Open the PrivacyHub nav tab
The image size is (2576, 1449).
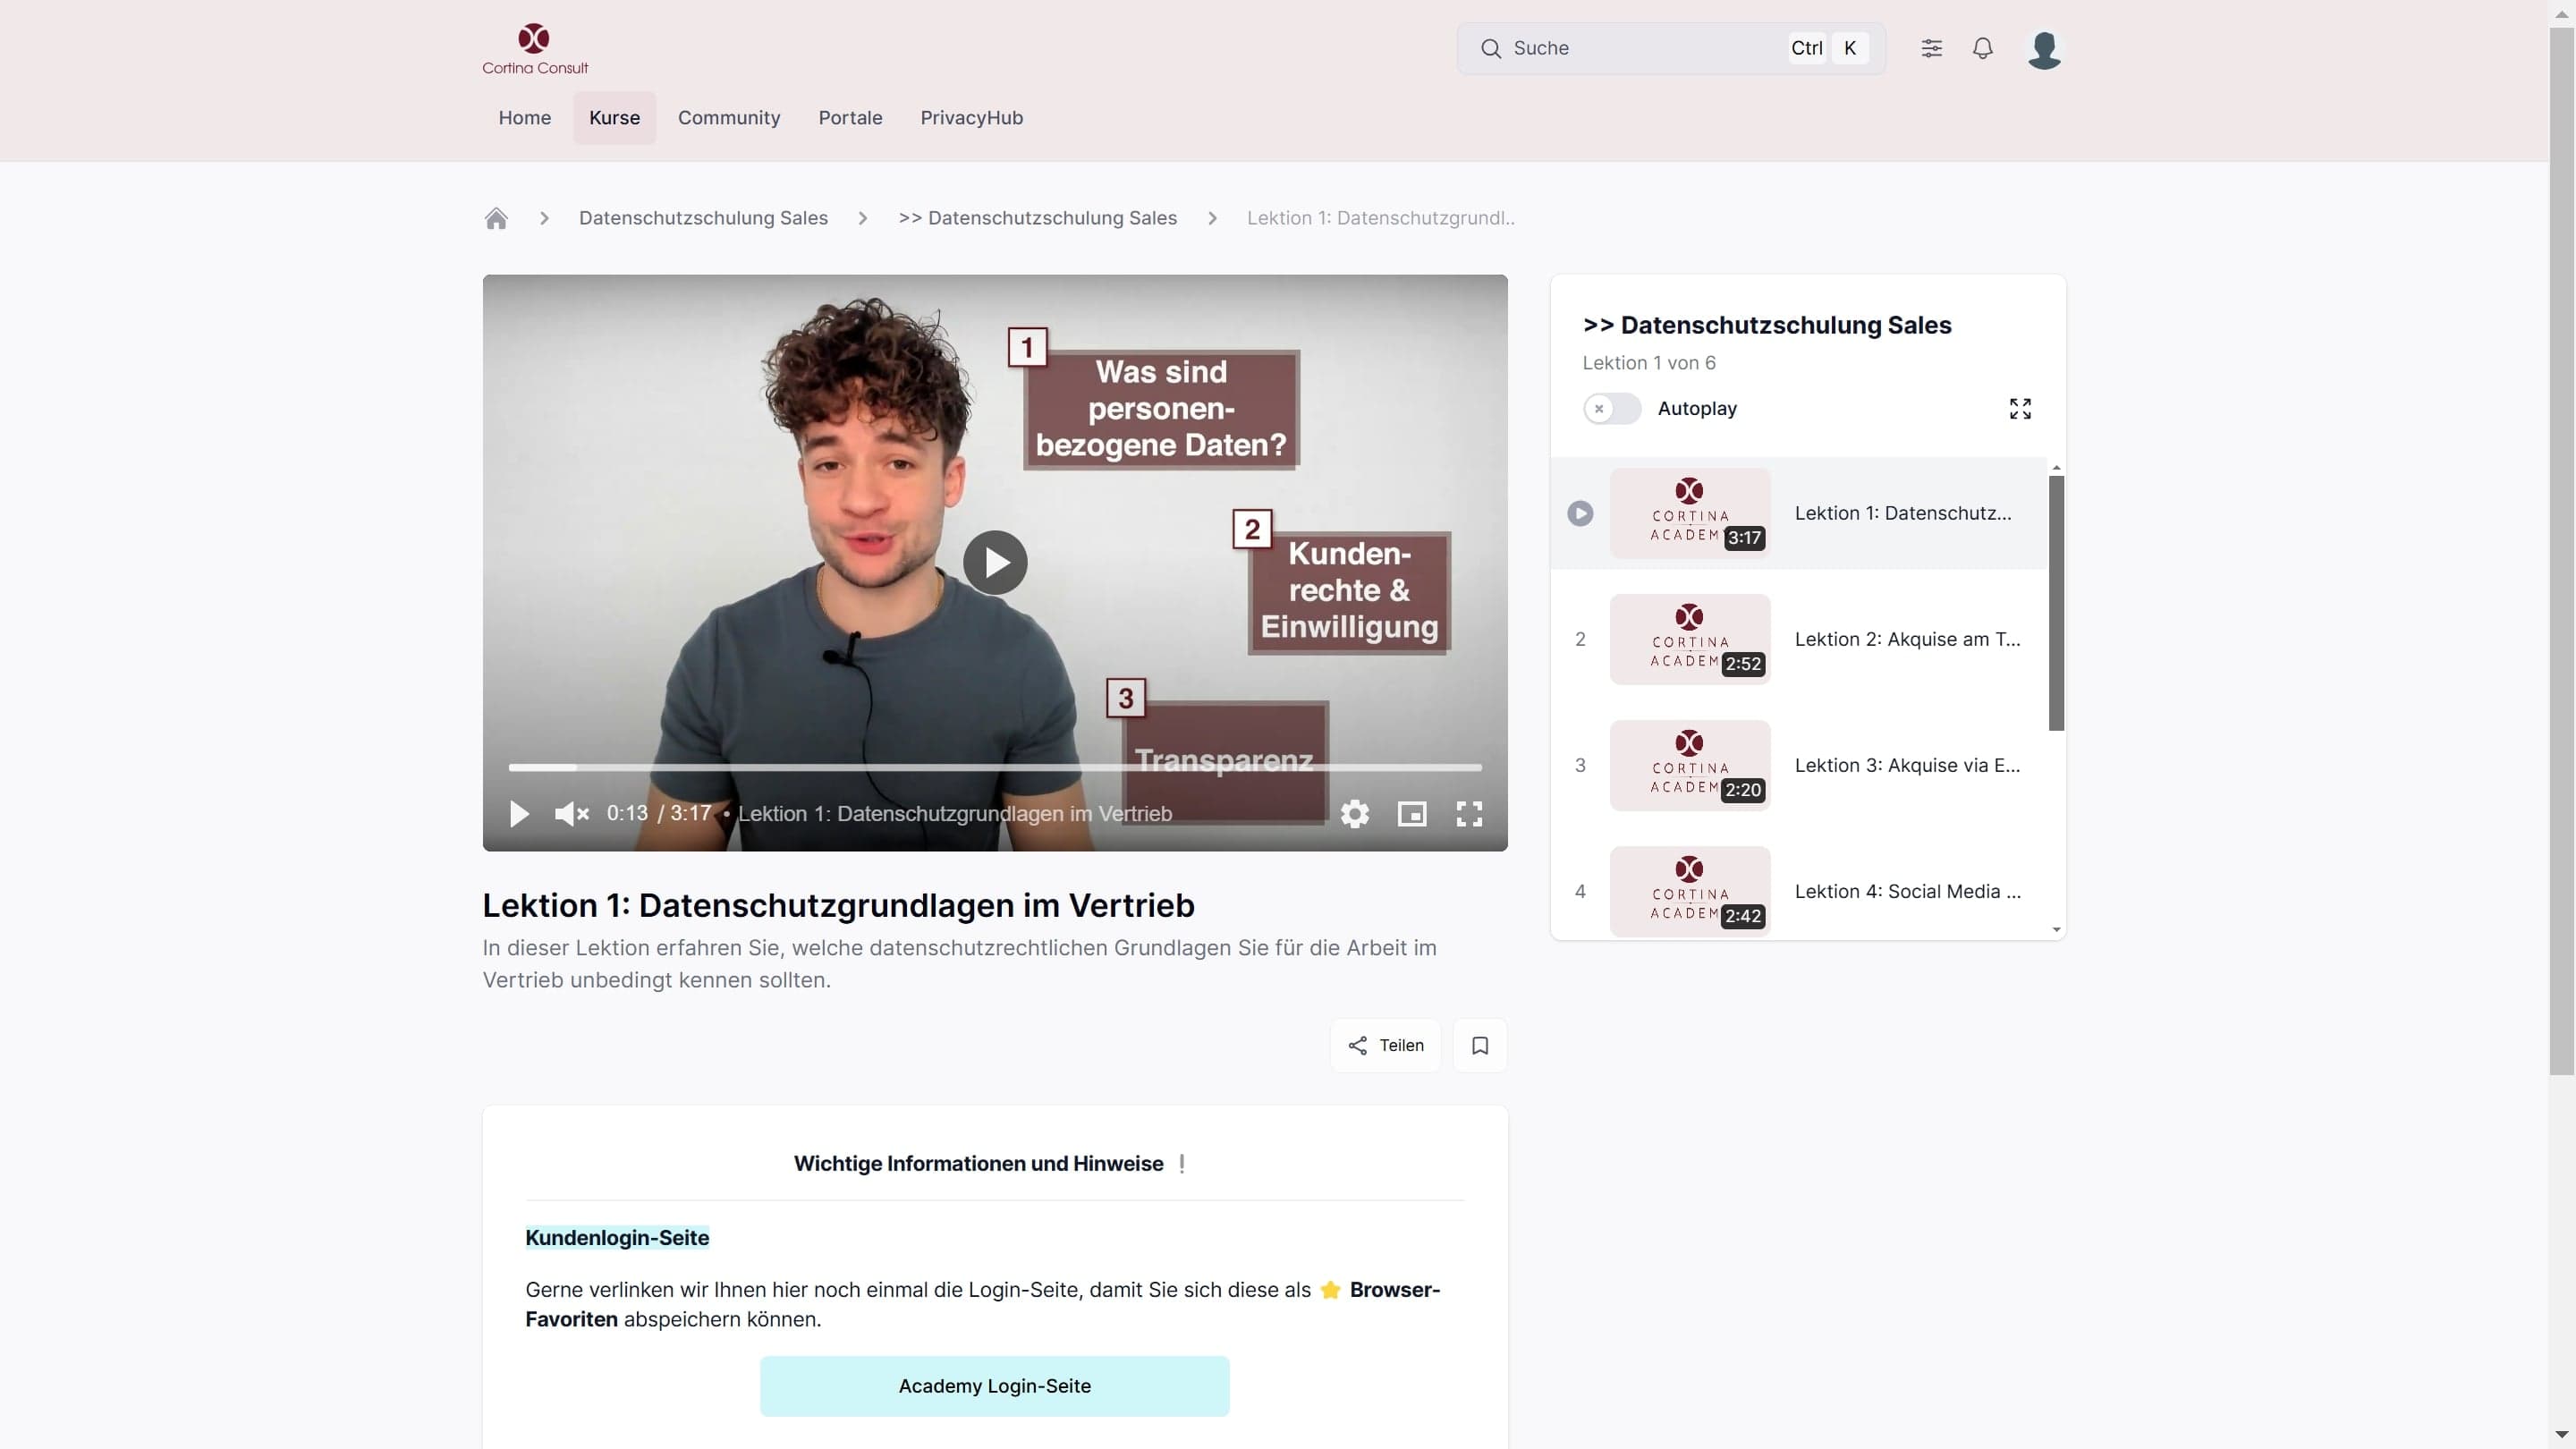[x=971, y=118]
